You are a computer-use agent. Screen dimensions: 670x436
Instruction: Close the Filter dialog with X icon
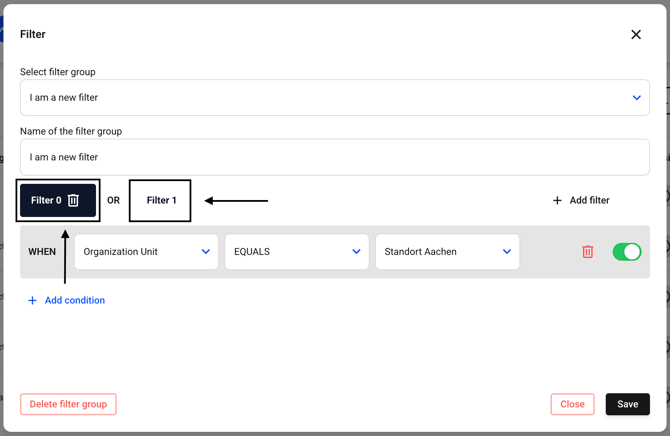click(x=636, y=34)
